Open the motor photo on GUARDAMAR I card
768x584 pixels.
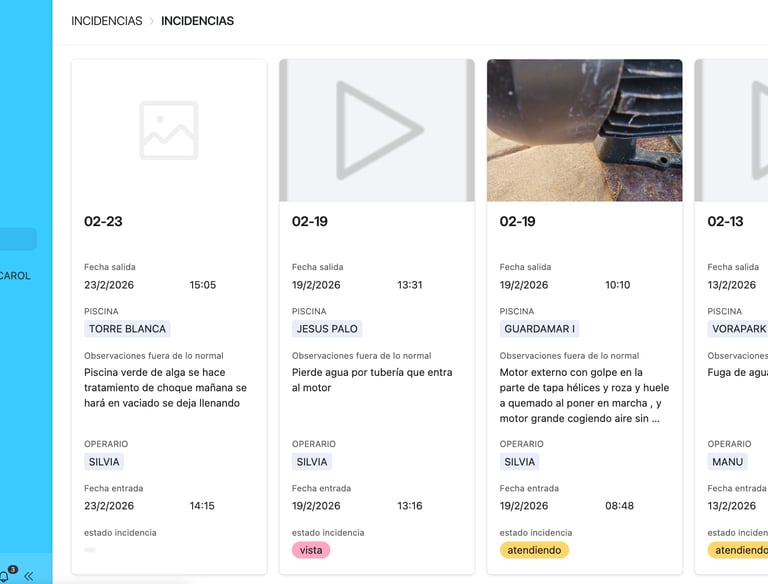[584, 130]
